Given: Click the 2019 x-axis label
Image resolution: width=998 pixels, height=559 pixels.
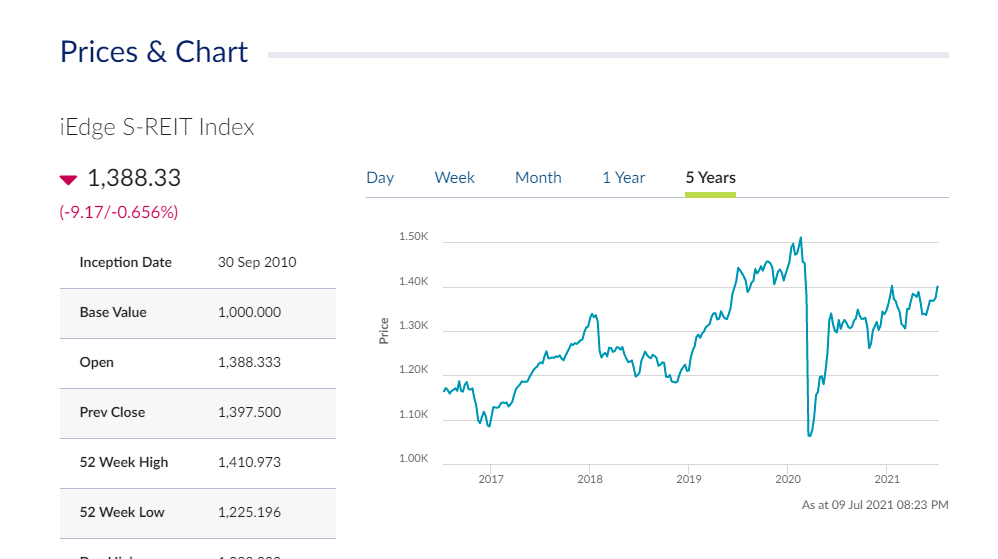Looking at the screenshot, I should point(689,479).
